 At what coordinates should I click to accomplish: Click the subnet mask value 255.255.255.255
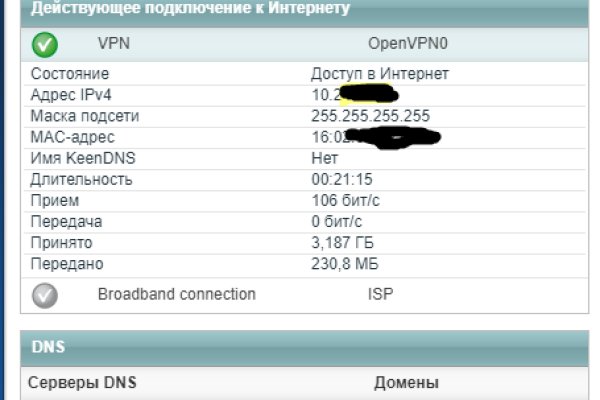pos(371,116)
